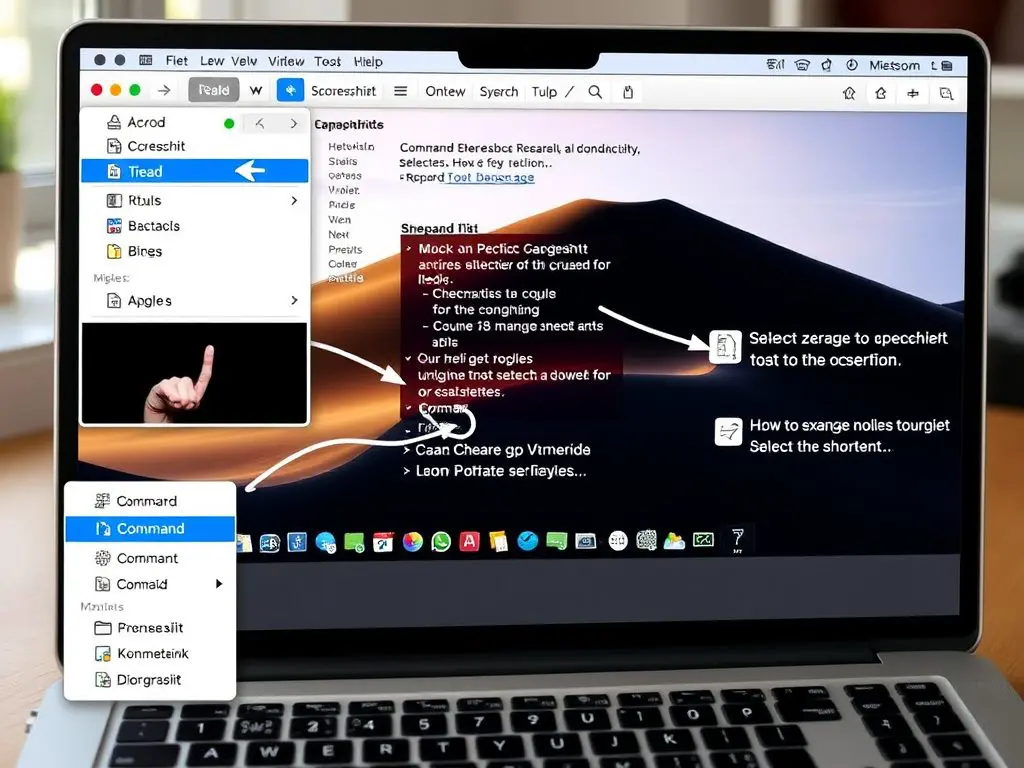Select the Tiead item in the sidebar menu

coord(146,172)
